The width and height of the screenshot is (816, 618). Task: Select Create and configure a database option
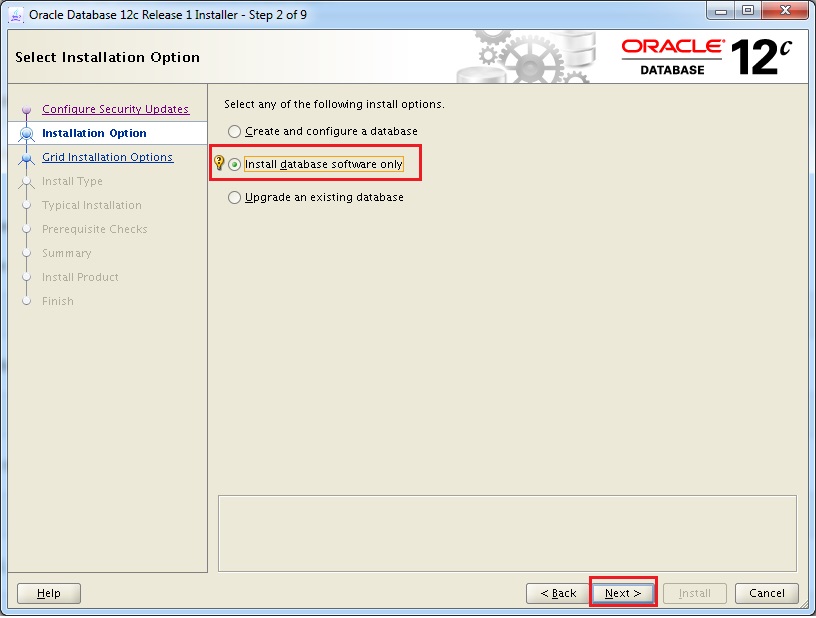pos(235,132)
